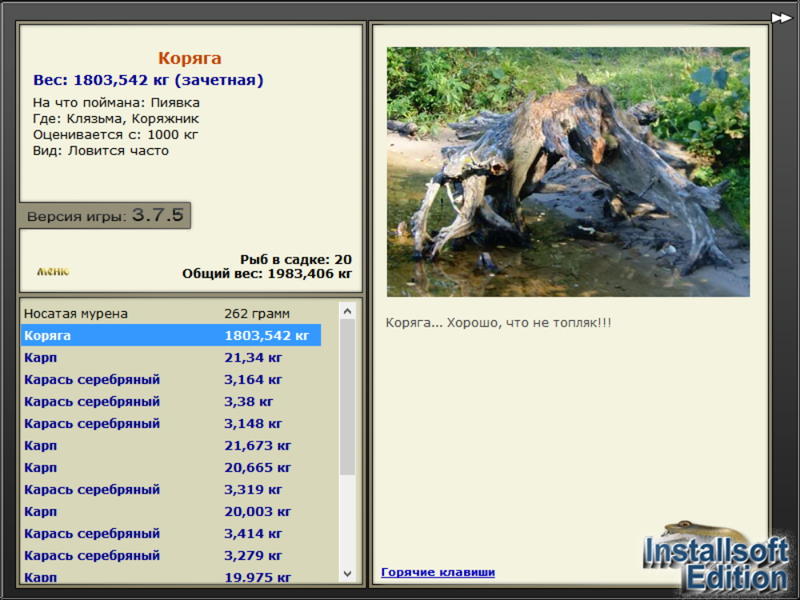The image size is (800, 600).
Task: Select the Карп 21,34 кг row
Action: point(171,357)
